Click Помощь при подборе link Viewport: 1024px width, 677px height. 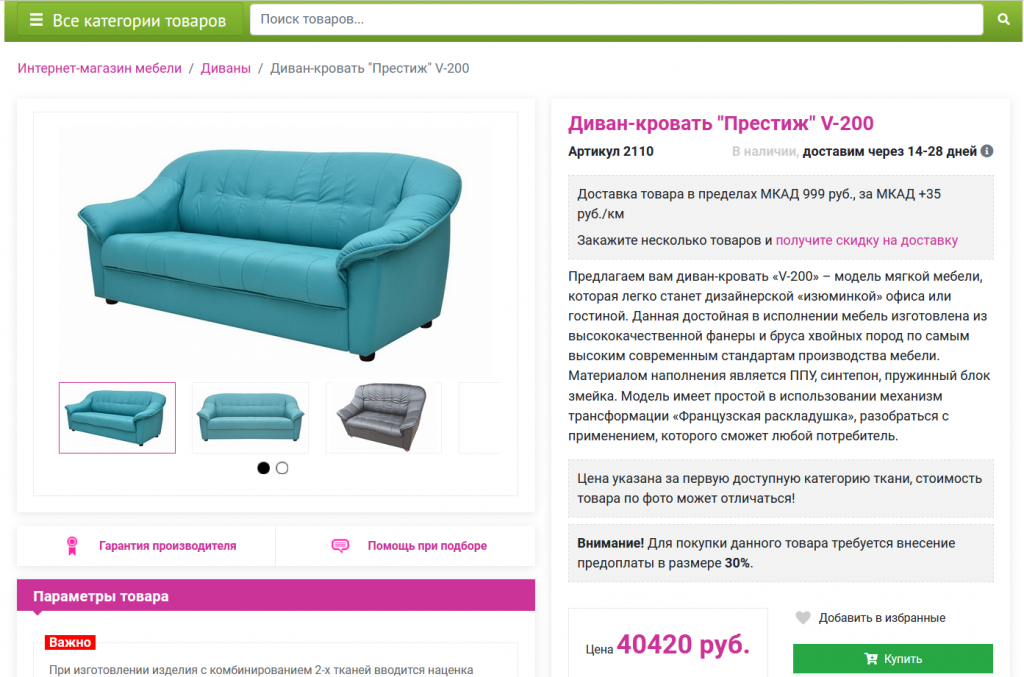[x=427, y=546]
